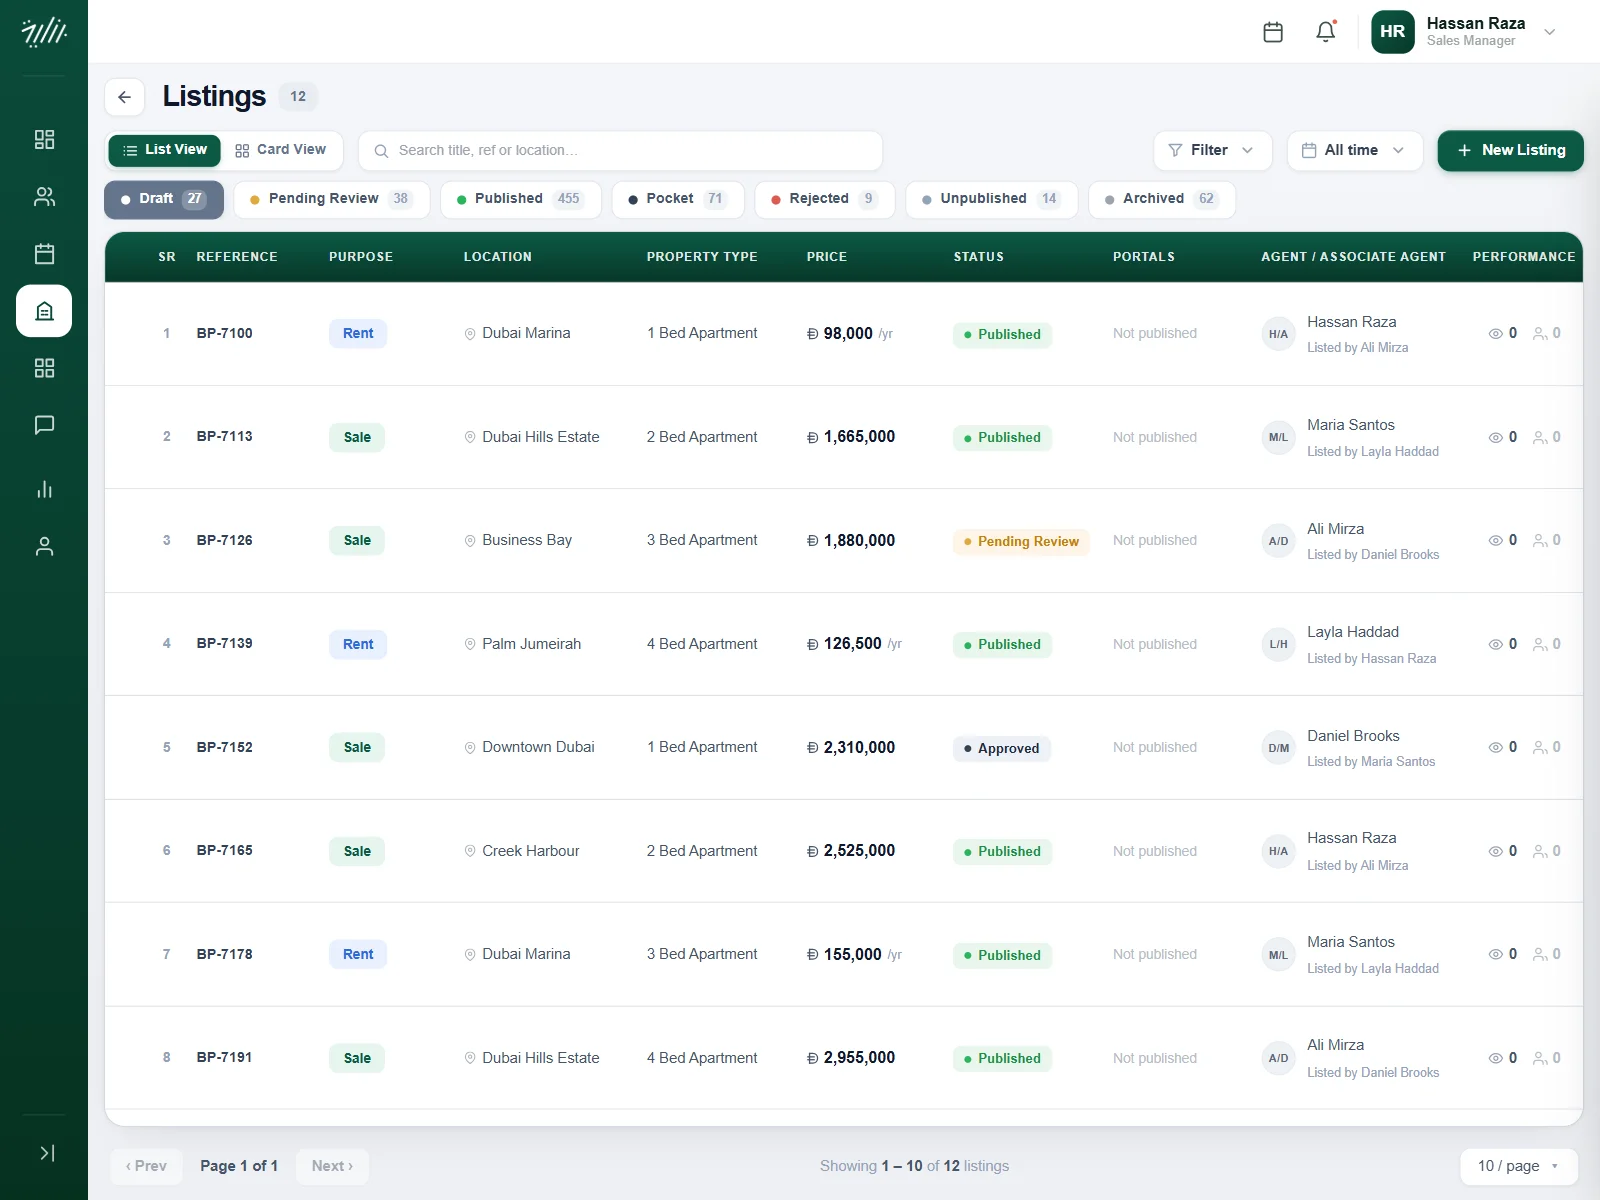The image size is (1600, 1200).
Task: Select the Pending Review status tab
Action: (x=331, y=199)
